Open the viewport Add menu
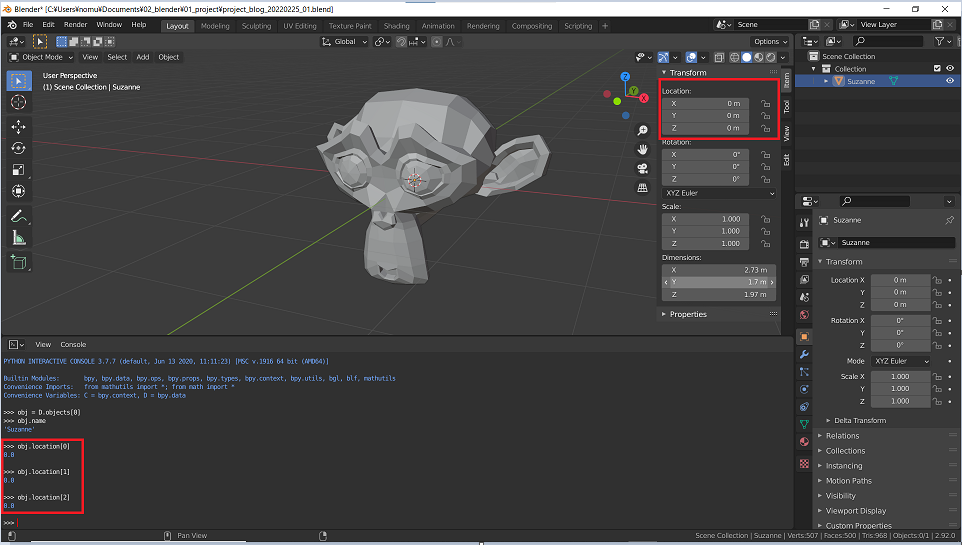The height and width of the screenshot is (545, 962). pyautogui.click(x=142, y=57)
